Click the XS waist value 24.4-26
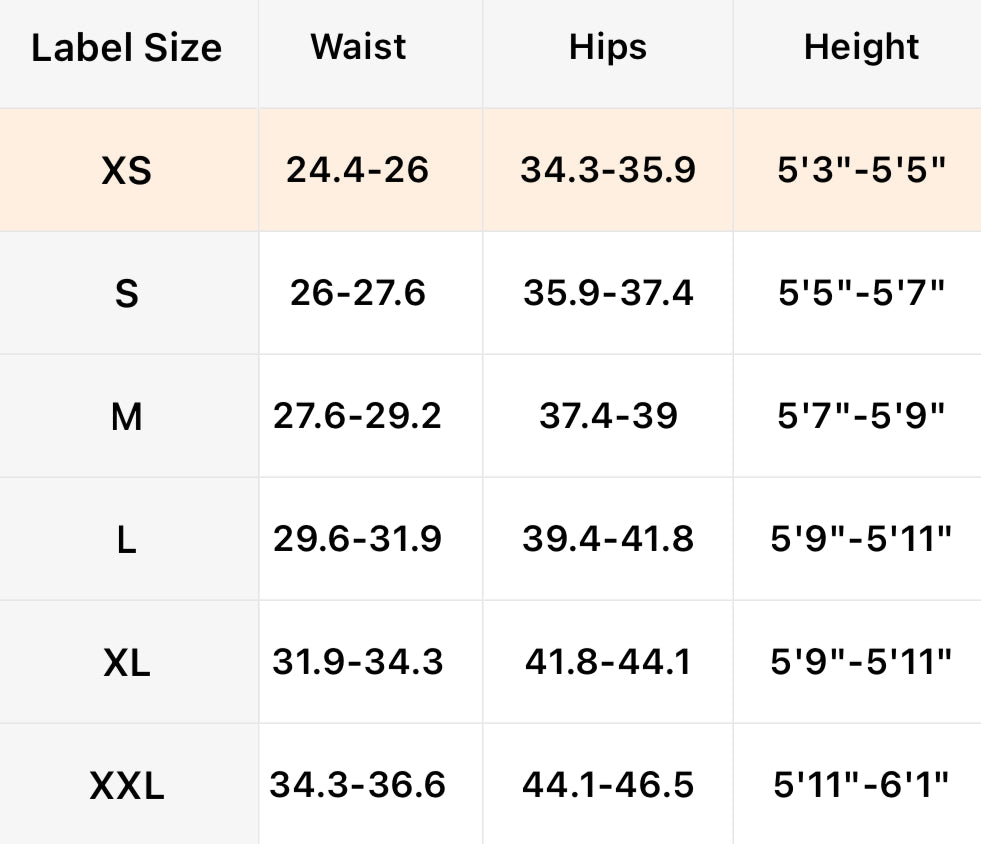 (x=358, y=171)
